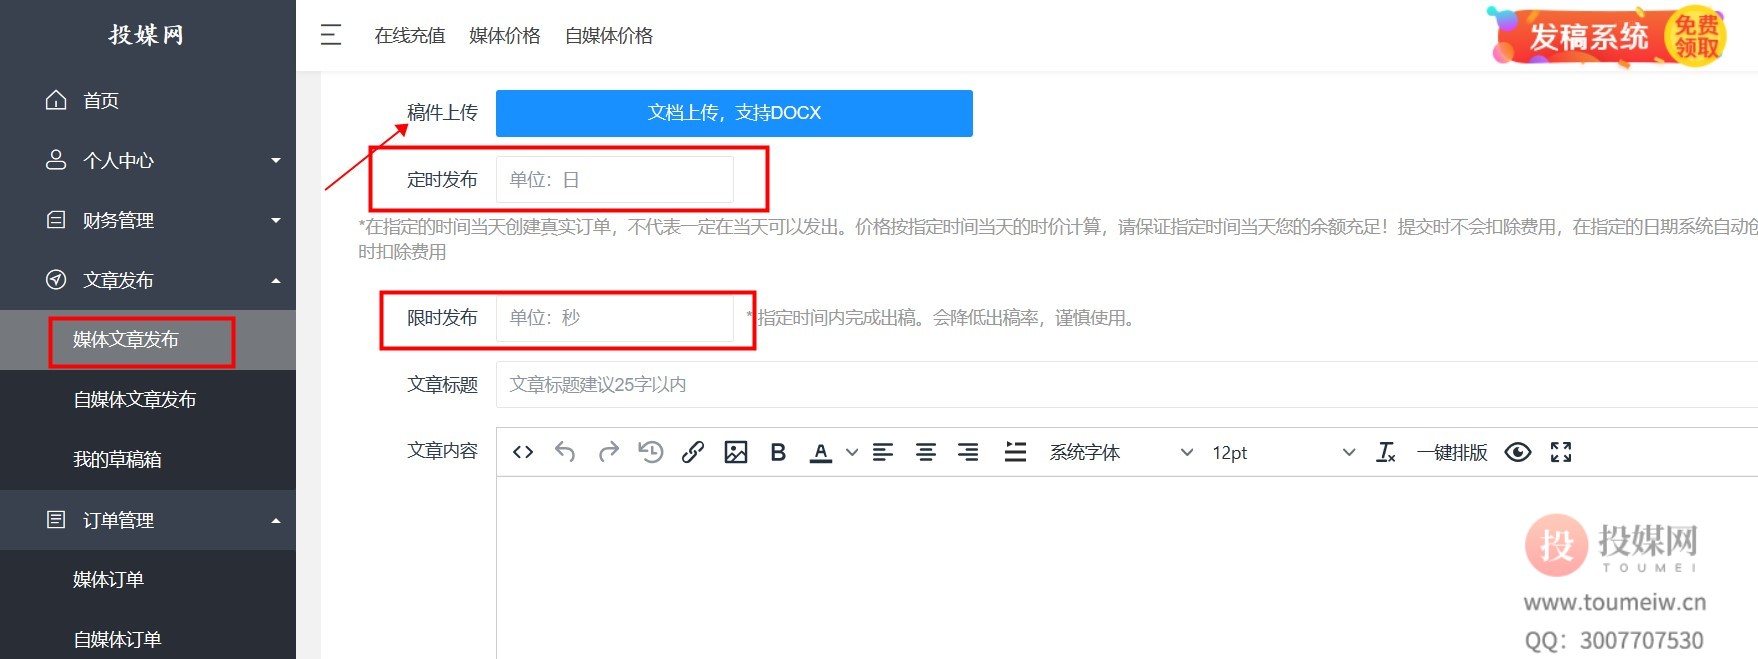The image size is (1758, 659).
Task: Insert a hyperlink using the link icon
Action: (x=692, y=453)
